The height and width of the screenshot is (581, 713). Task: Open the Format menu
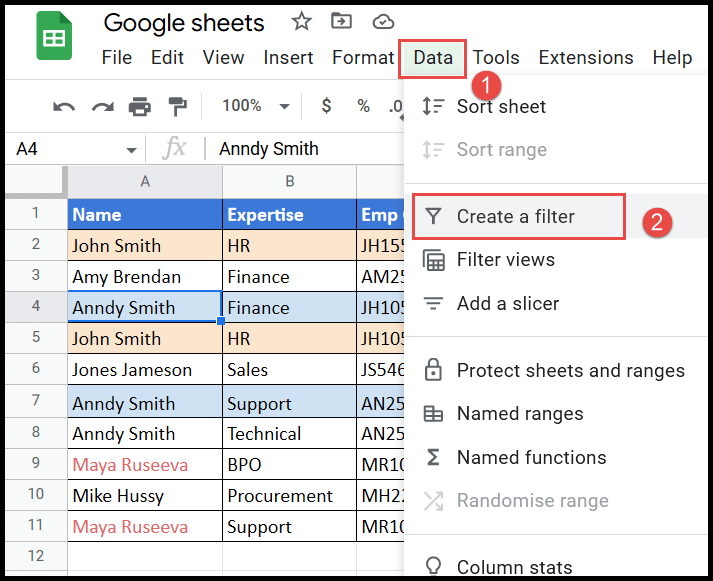363,58
